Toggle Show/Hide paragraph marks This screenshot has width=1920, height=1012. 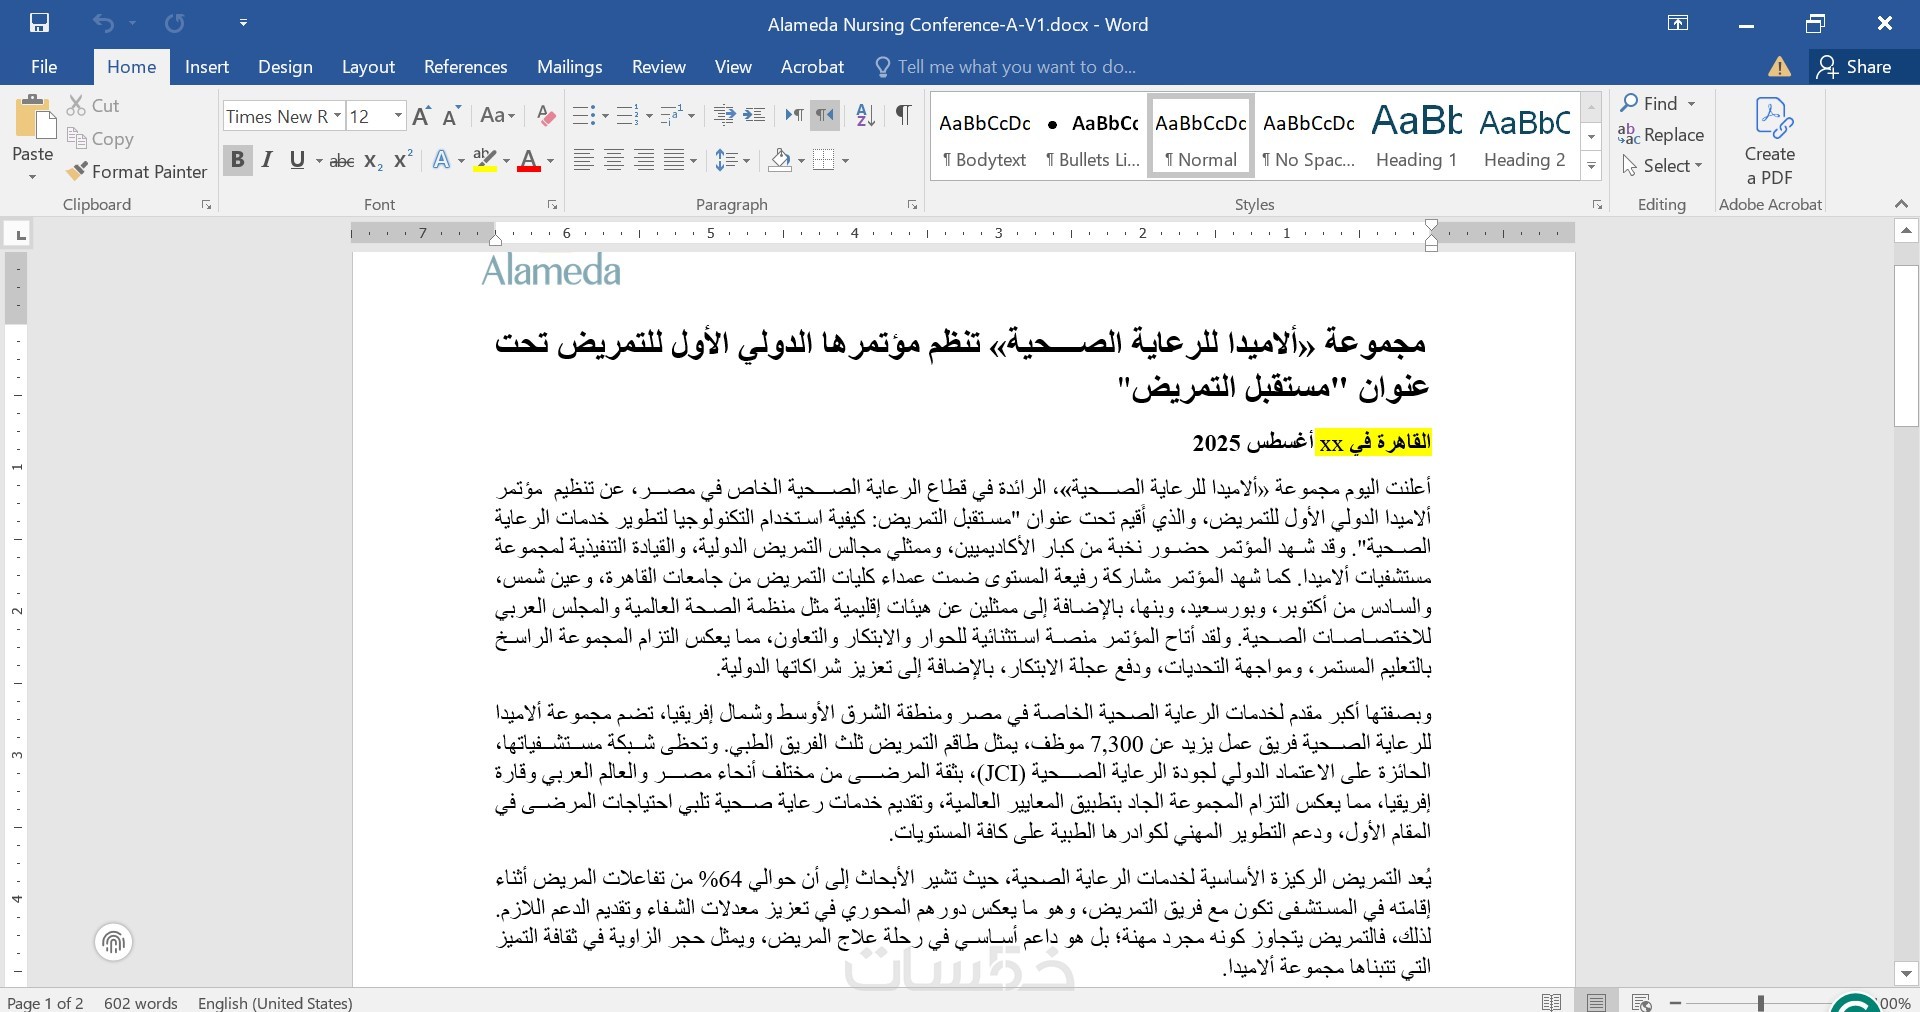pyautogui.click(x=904, y=116)
